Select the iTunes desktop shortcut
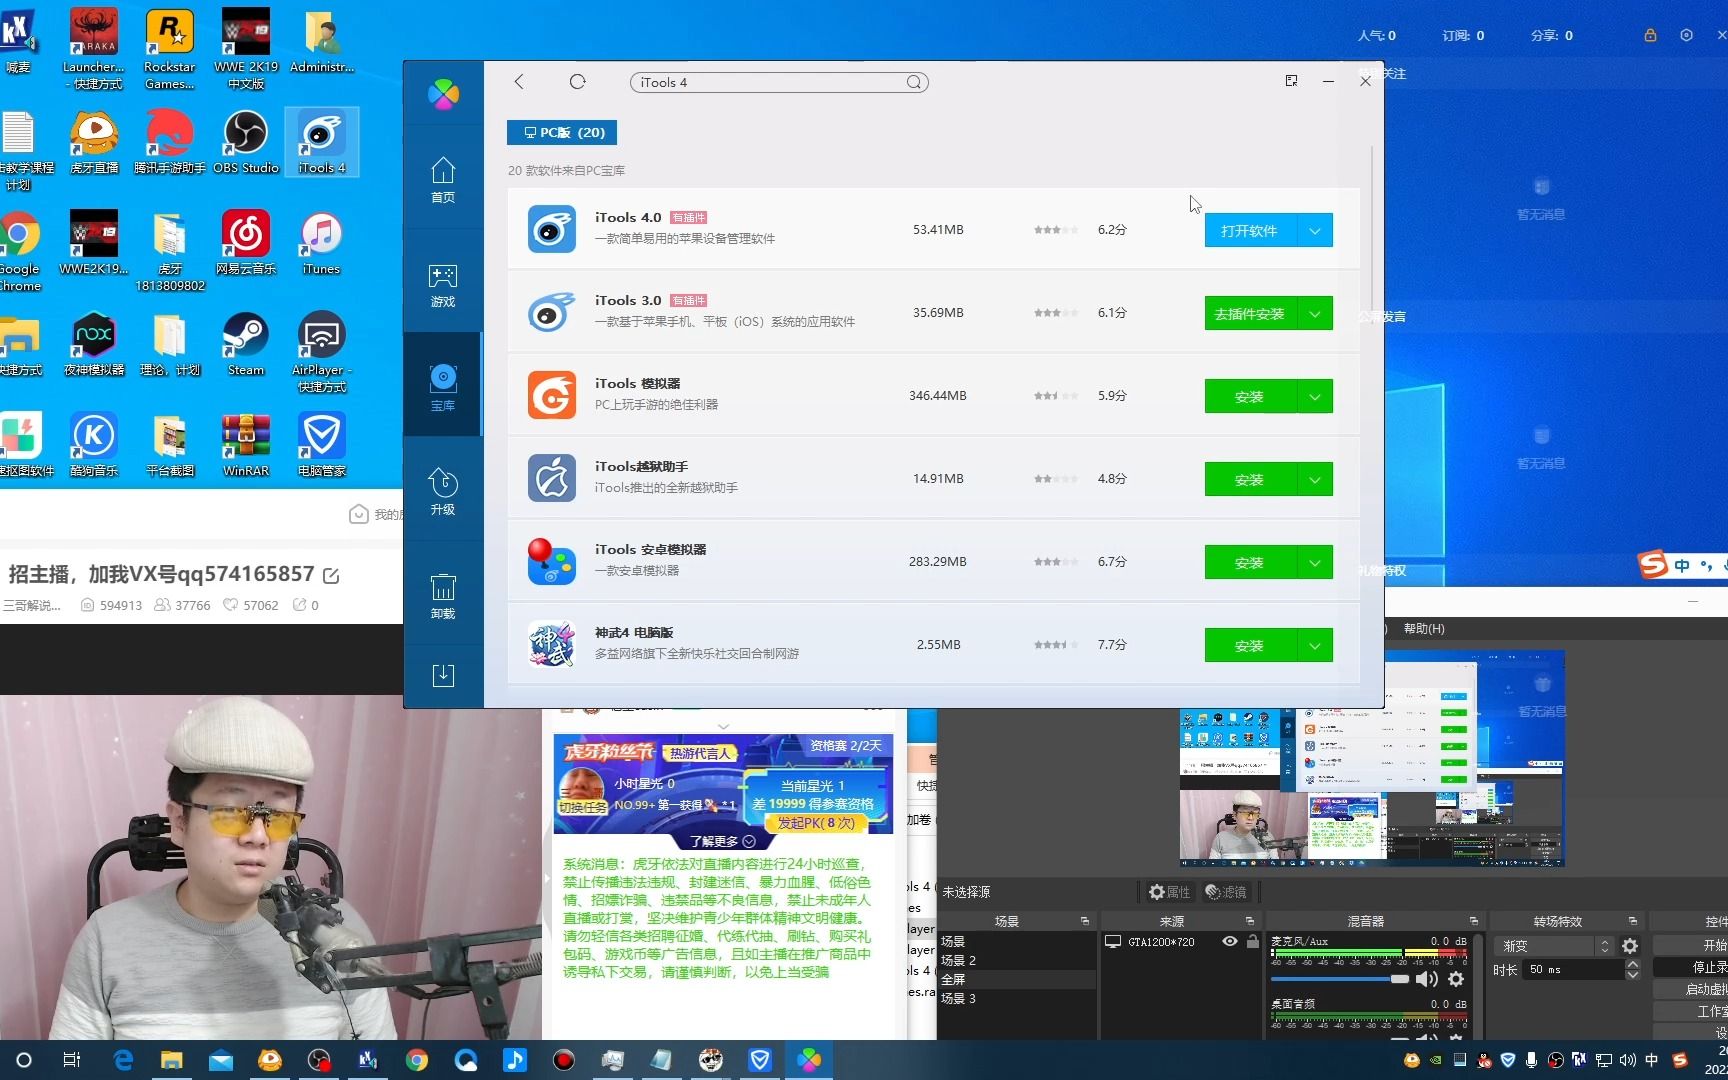This screenshot has height=1080, width=1728. tap(321, 244)
